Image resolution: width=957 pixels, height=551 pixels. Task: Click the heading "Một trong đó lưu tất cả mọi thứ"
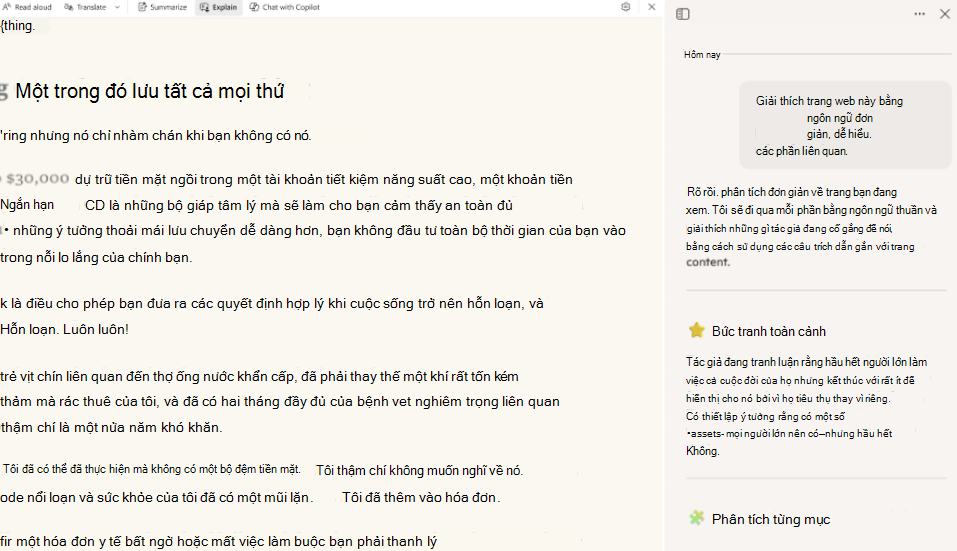click(150, 92)
